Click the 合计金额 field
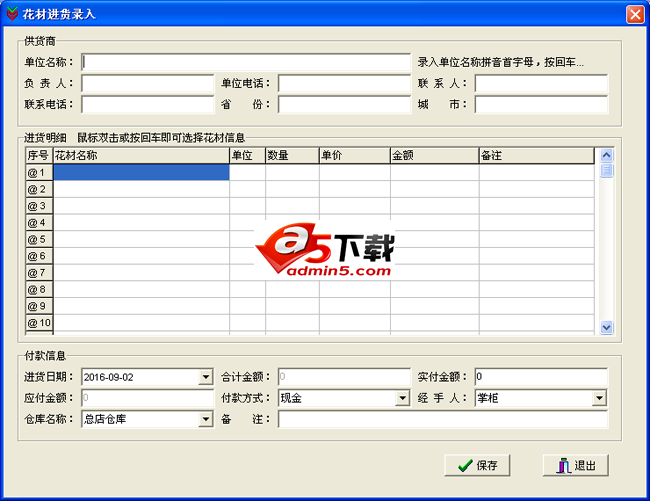The width and height of the screenshot is (650, 501). [x=344, y=377]
